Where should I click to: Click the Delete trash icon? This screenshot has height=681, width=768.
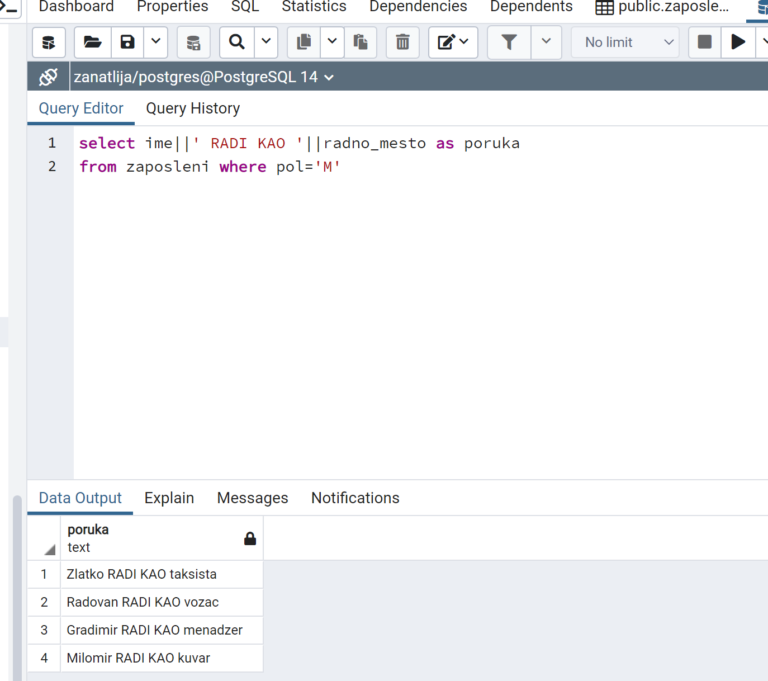402,43
